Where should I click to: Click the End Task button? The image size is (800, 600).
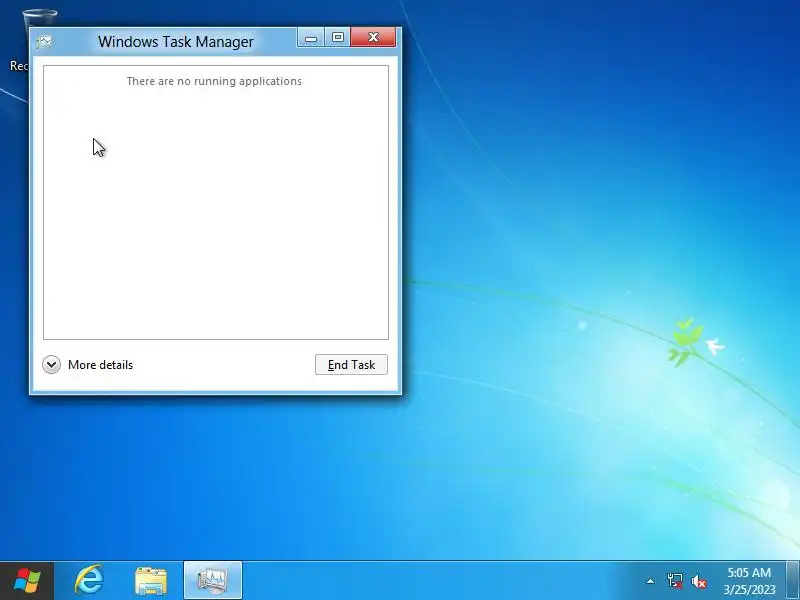[x=351, y=365]
